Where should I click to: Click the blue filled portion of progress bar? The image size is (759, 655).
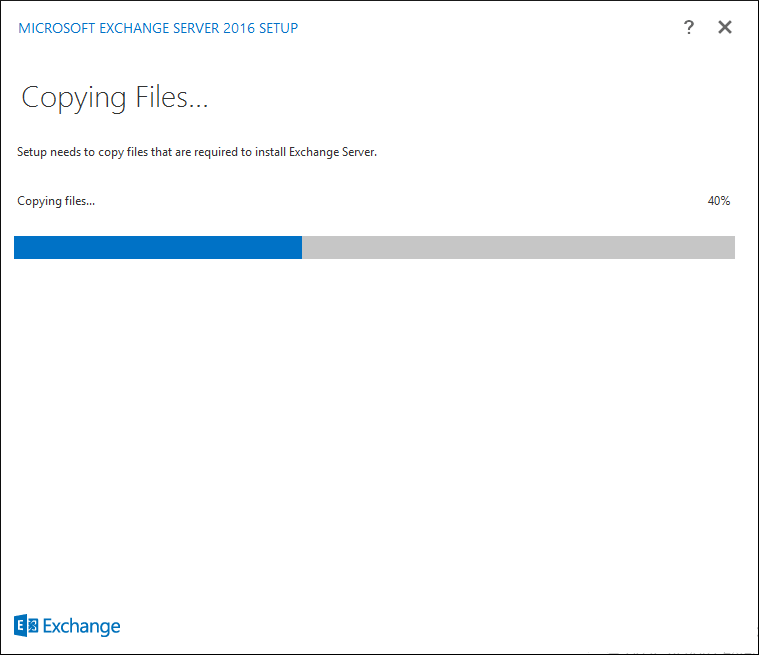click(x=158, y=247)
